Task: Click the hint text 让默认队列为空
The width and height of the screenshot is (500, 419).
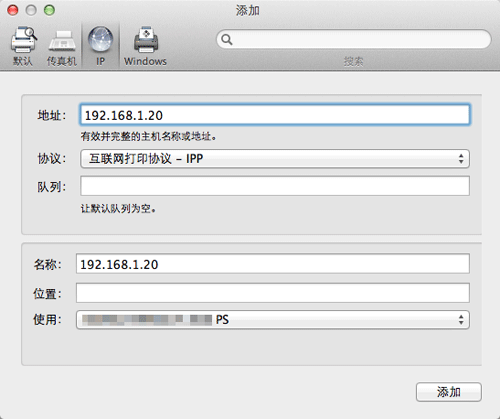Action: click(x=118, y=209)
